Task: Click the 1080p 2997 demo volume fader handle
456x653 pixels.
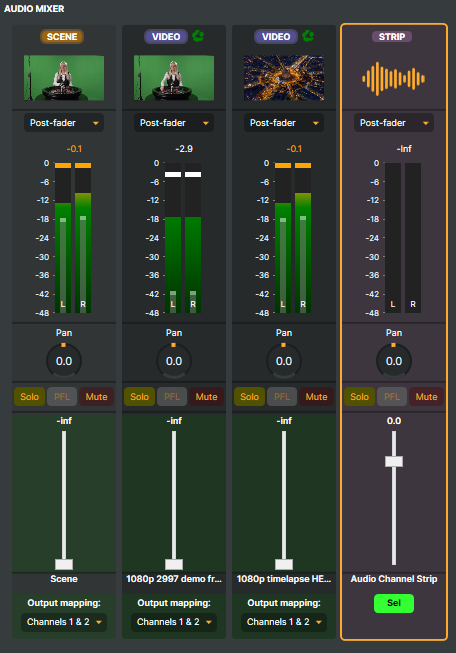Action: coord(174,564)
